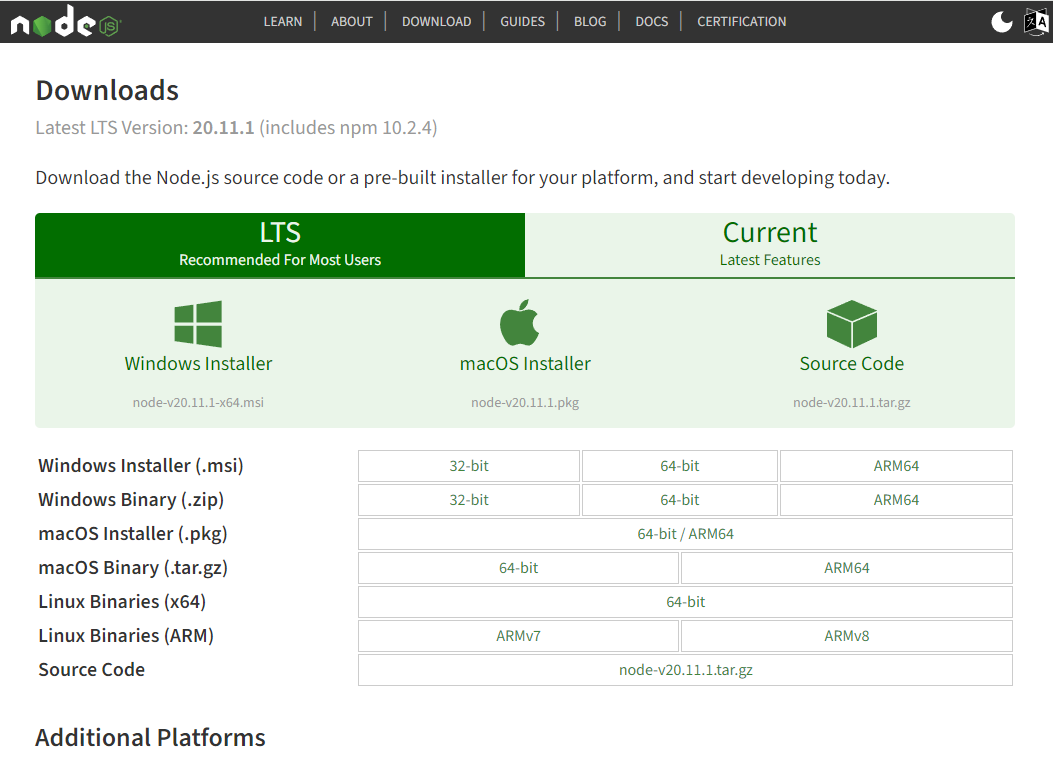Click the Linux Binaries (x64) row label
This screenshot has height=764, width=1053.
tap(122, 602)
